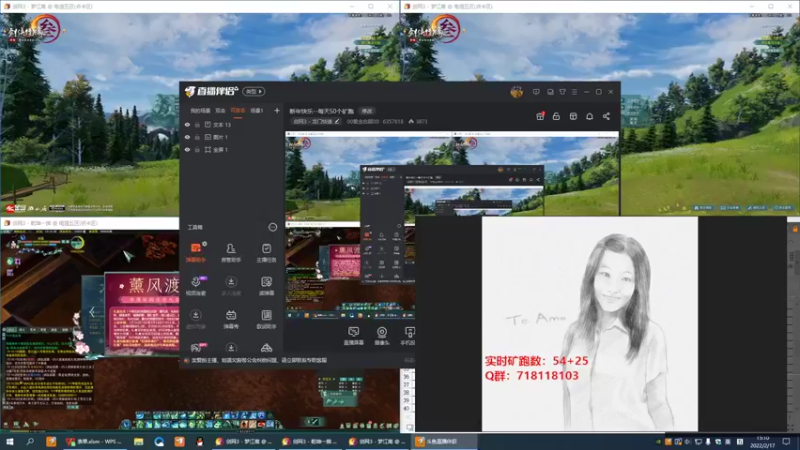800x450 pixels.
Task: Click the padlock icon in the stream info bar
Action: coord(556,116)
